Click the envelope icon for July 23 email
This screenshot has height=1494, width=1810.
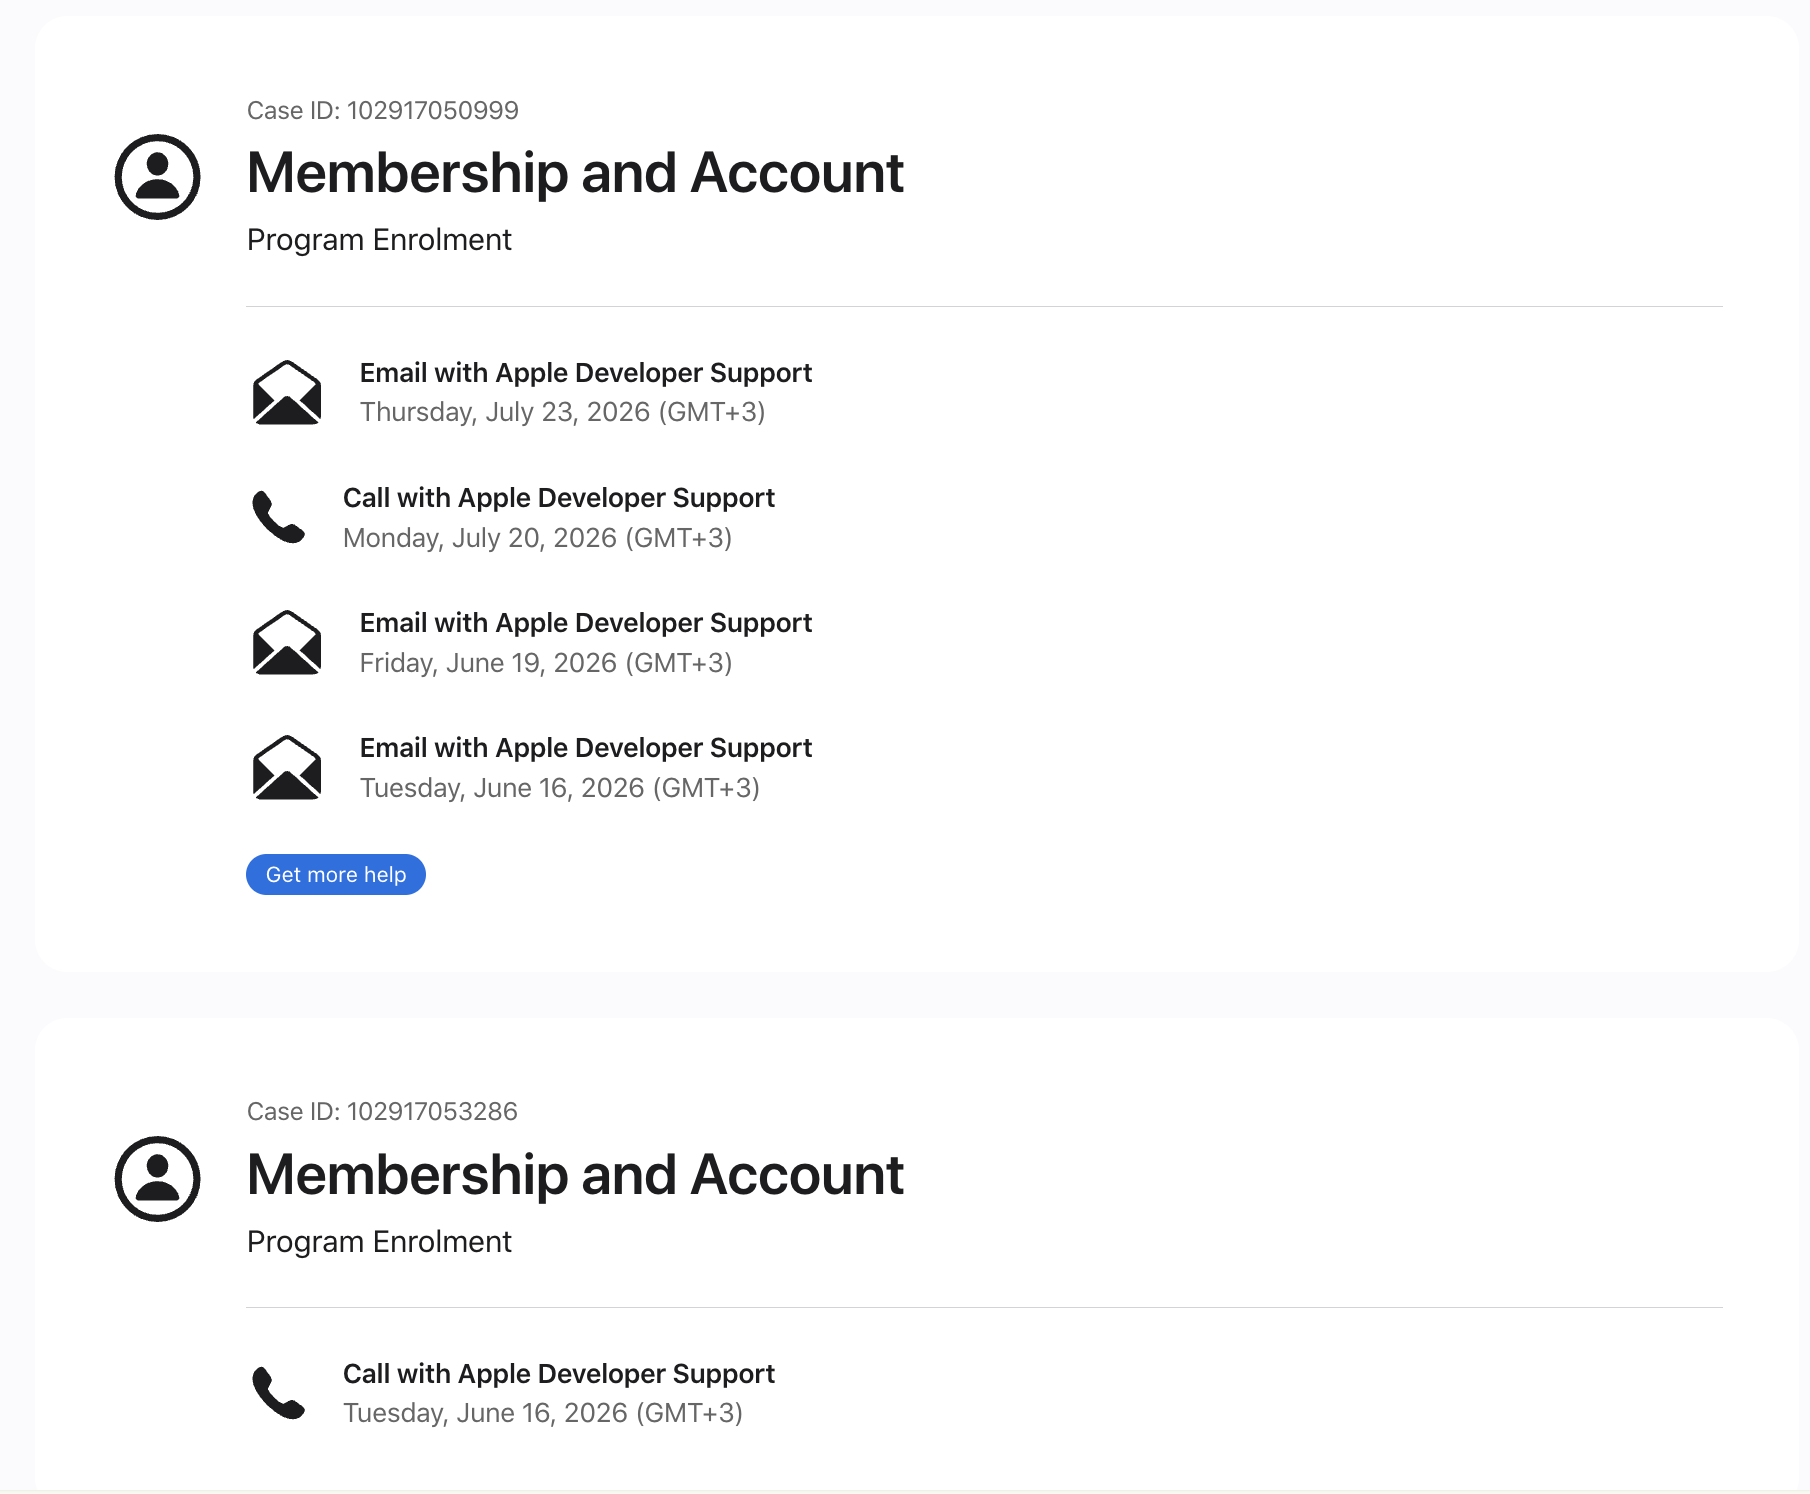tap(287, 392)
